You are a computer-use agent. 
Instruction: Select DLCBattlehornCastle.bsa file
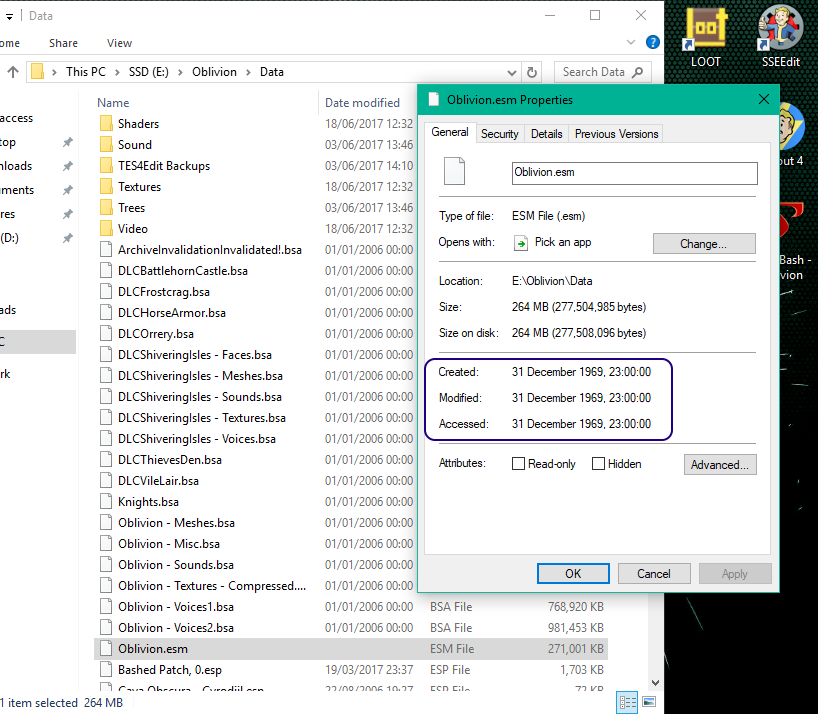pos(183,271)
